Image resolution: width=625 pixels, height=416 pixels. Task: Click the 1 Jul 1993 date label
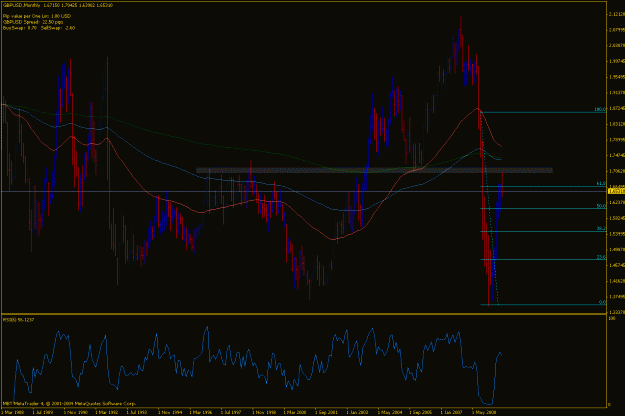tap(137, 412)
